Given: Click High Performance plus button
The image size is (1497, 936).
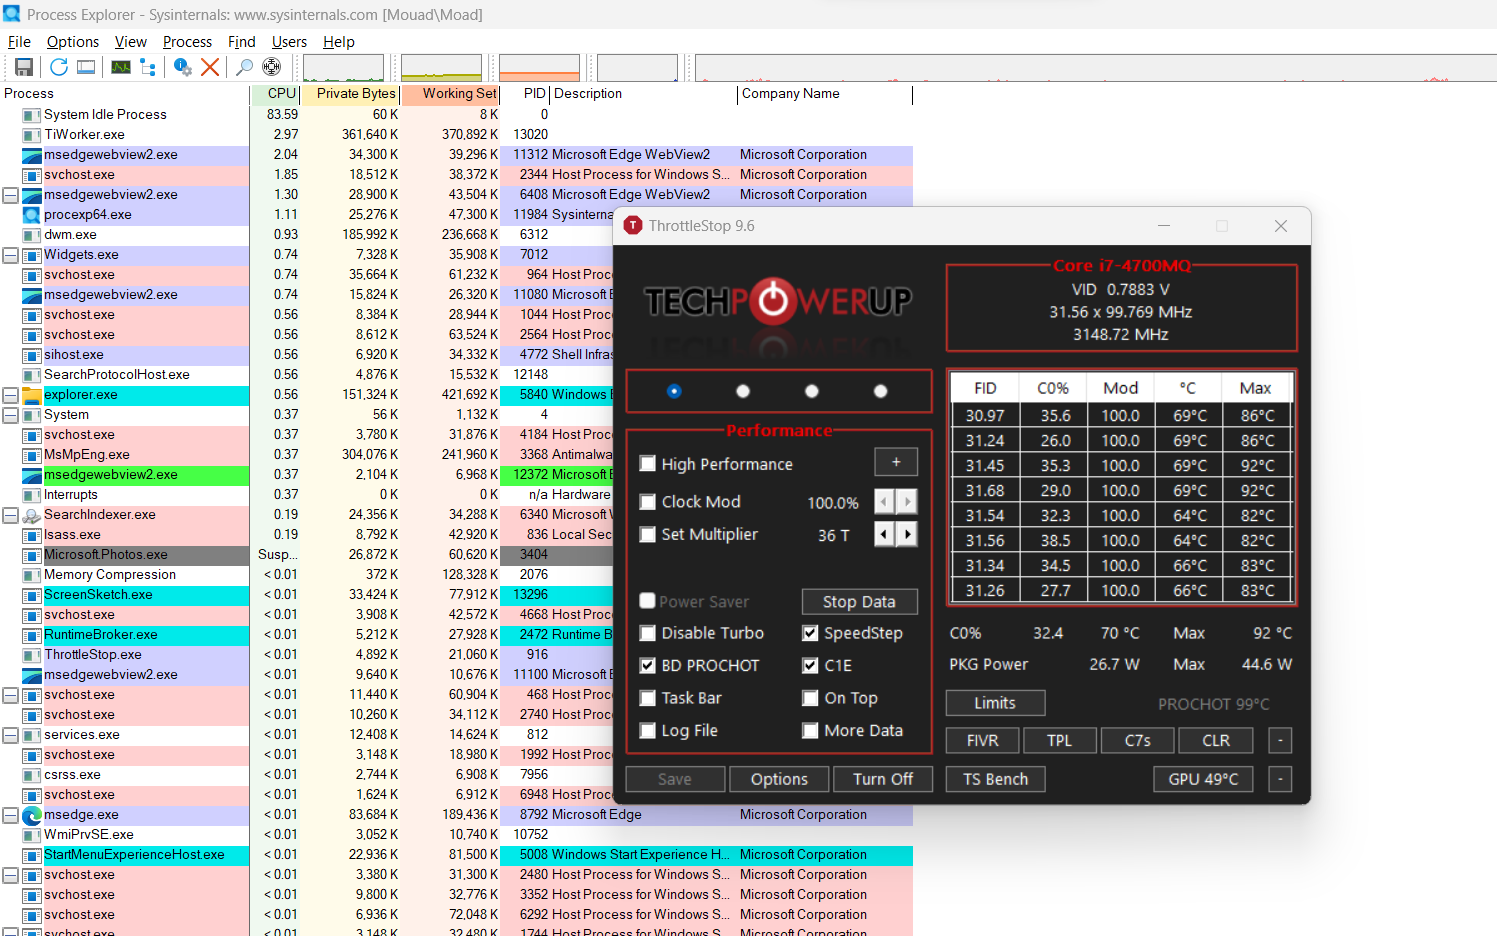Looking at the screenshot, I should 896,462.
